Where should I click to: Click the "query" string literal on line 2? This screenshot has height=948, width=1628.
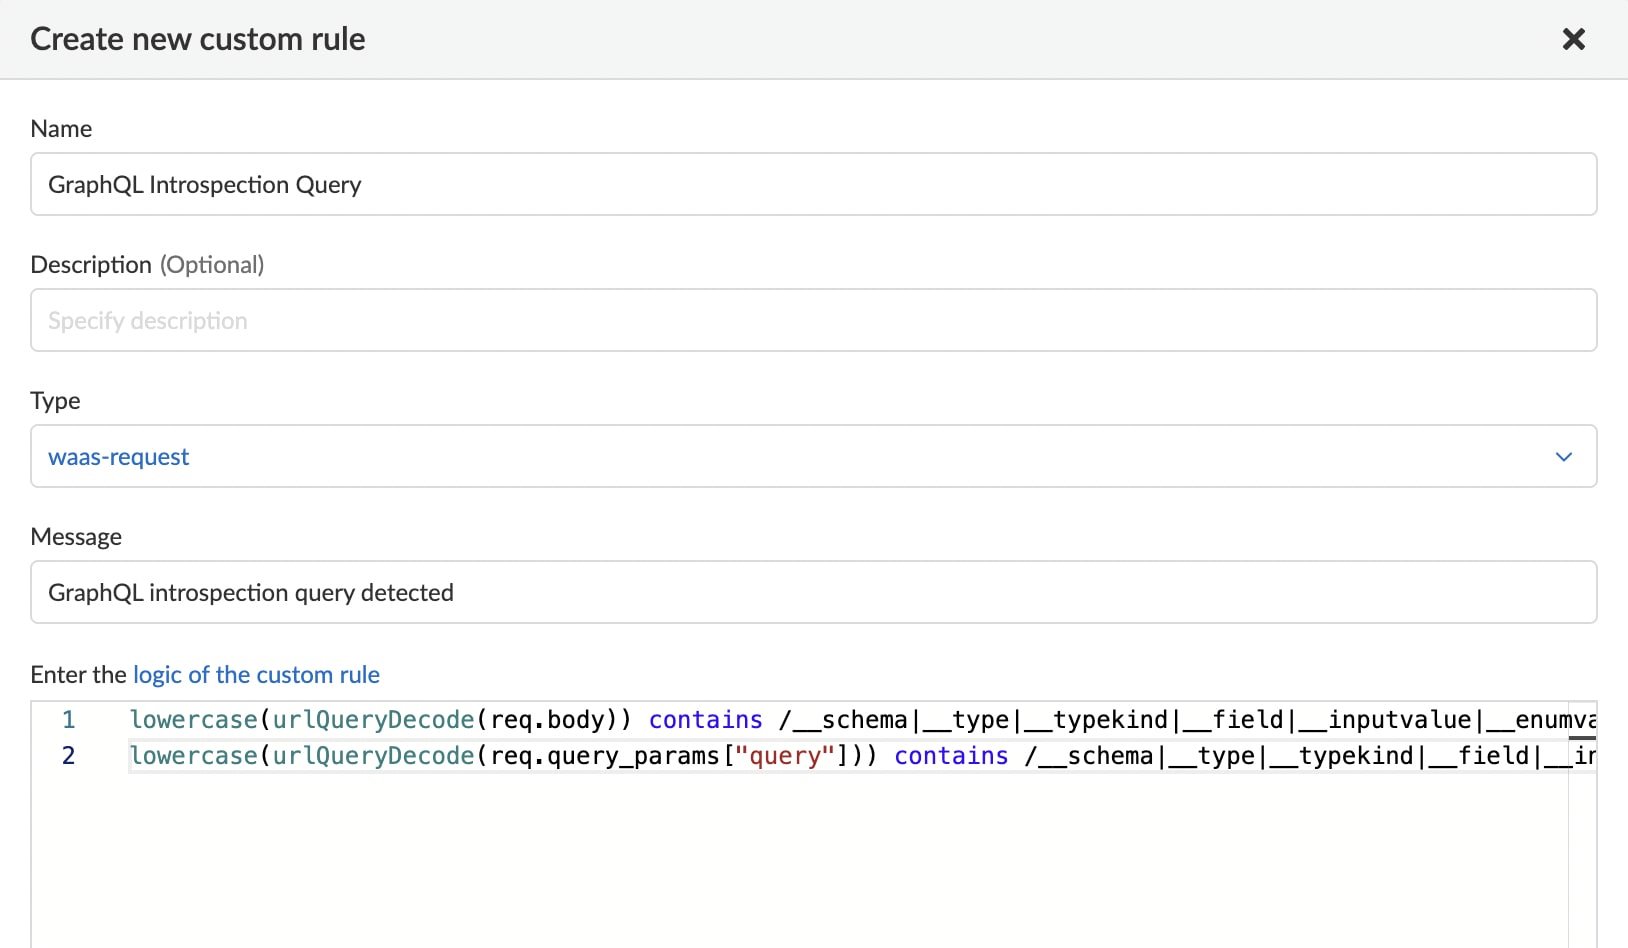pyautogui.click(x=784, y=756)
